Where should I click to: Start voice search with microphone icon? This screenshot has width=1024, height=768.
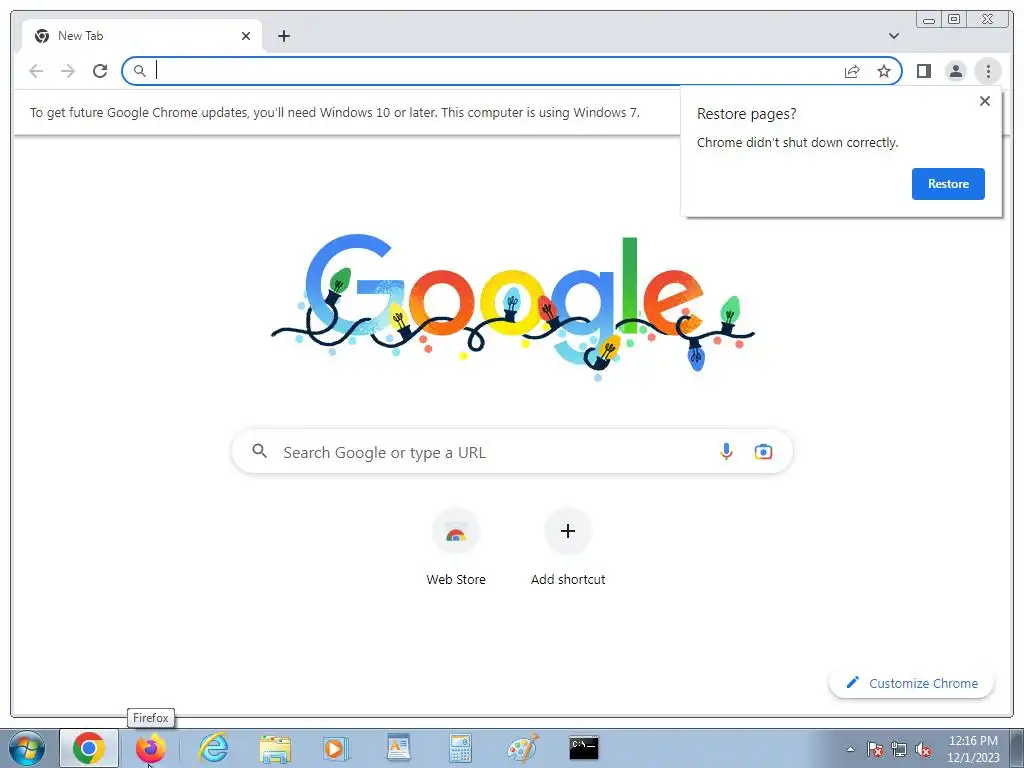click(726, 451)
